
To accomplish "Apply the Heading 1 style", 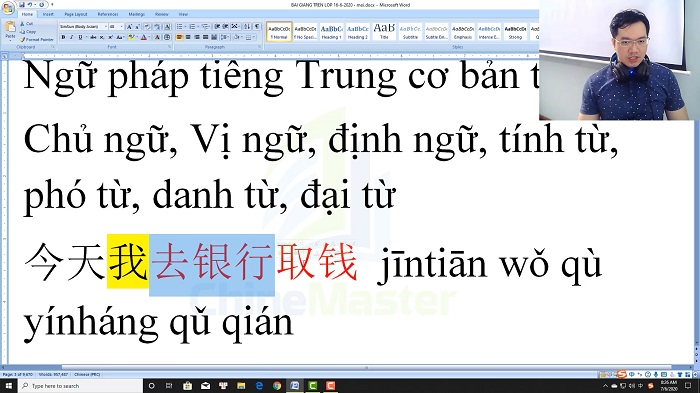I will pyautogui.click(x=332, y=32).
